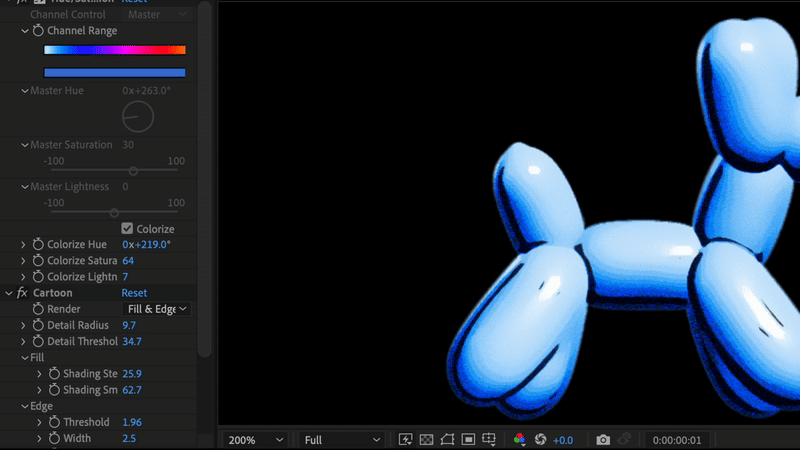Toggle the Detail Threshold stopwatch

coord(38,341)
